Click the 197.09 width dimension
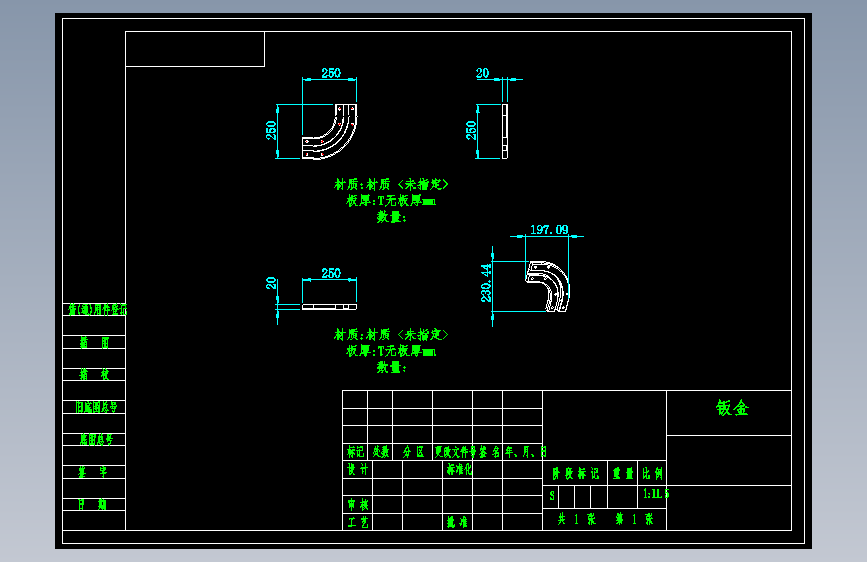This screenshot has height=562, width=867. (x=549, y=230)
